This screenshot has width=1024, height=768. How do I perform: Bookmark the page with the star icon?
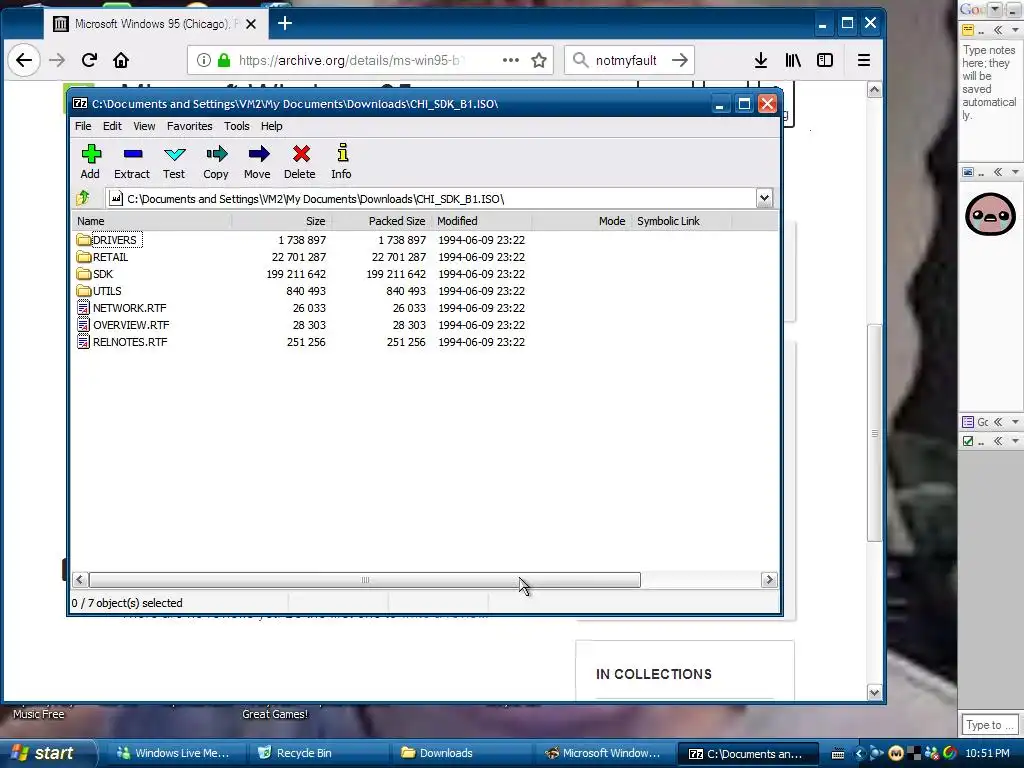click(x=539, y=60)
